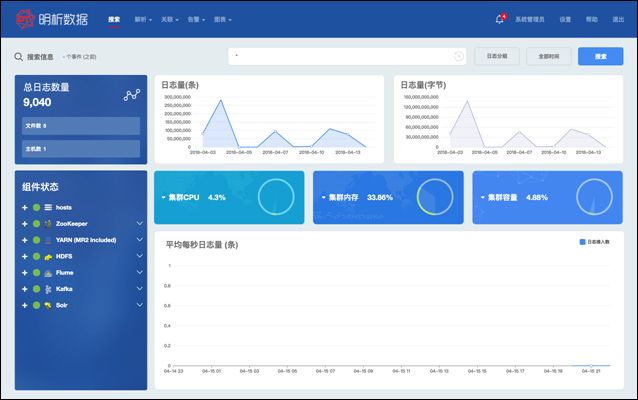Expand the Flume row chevron

140,272
